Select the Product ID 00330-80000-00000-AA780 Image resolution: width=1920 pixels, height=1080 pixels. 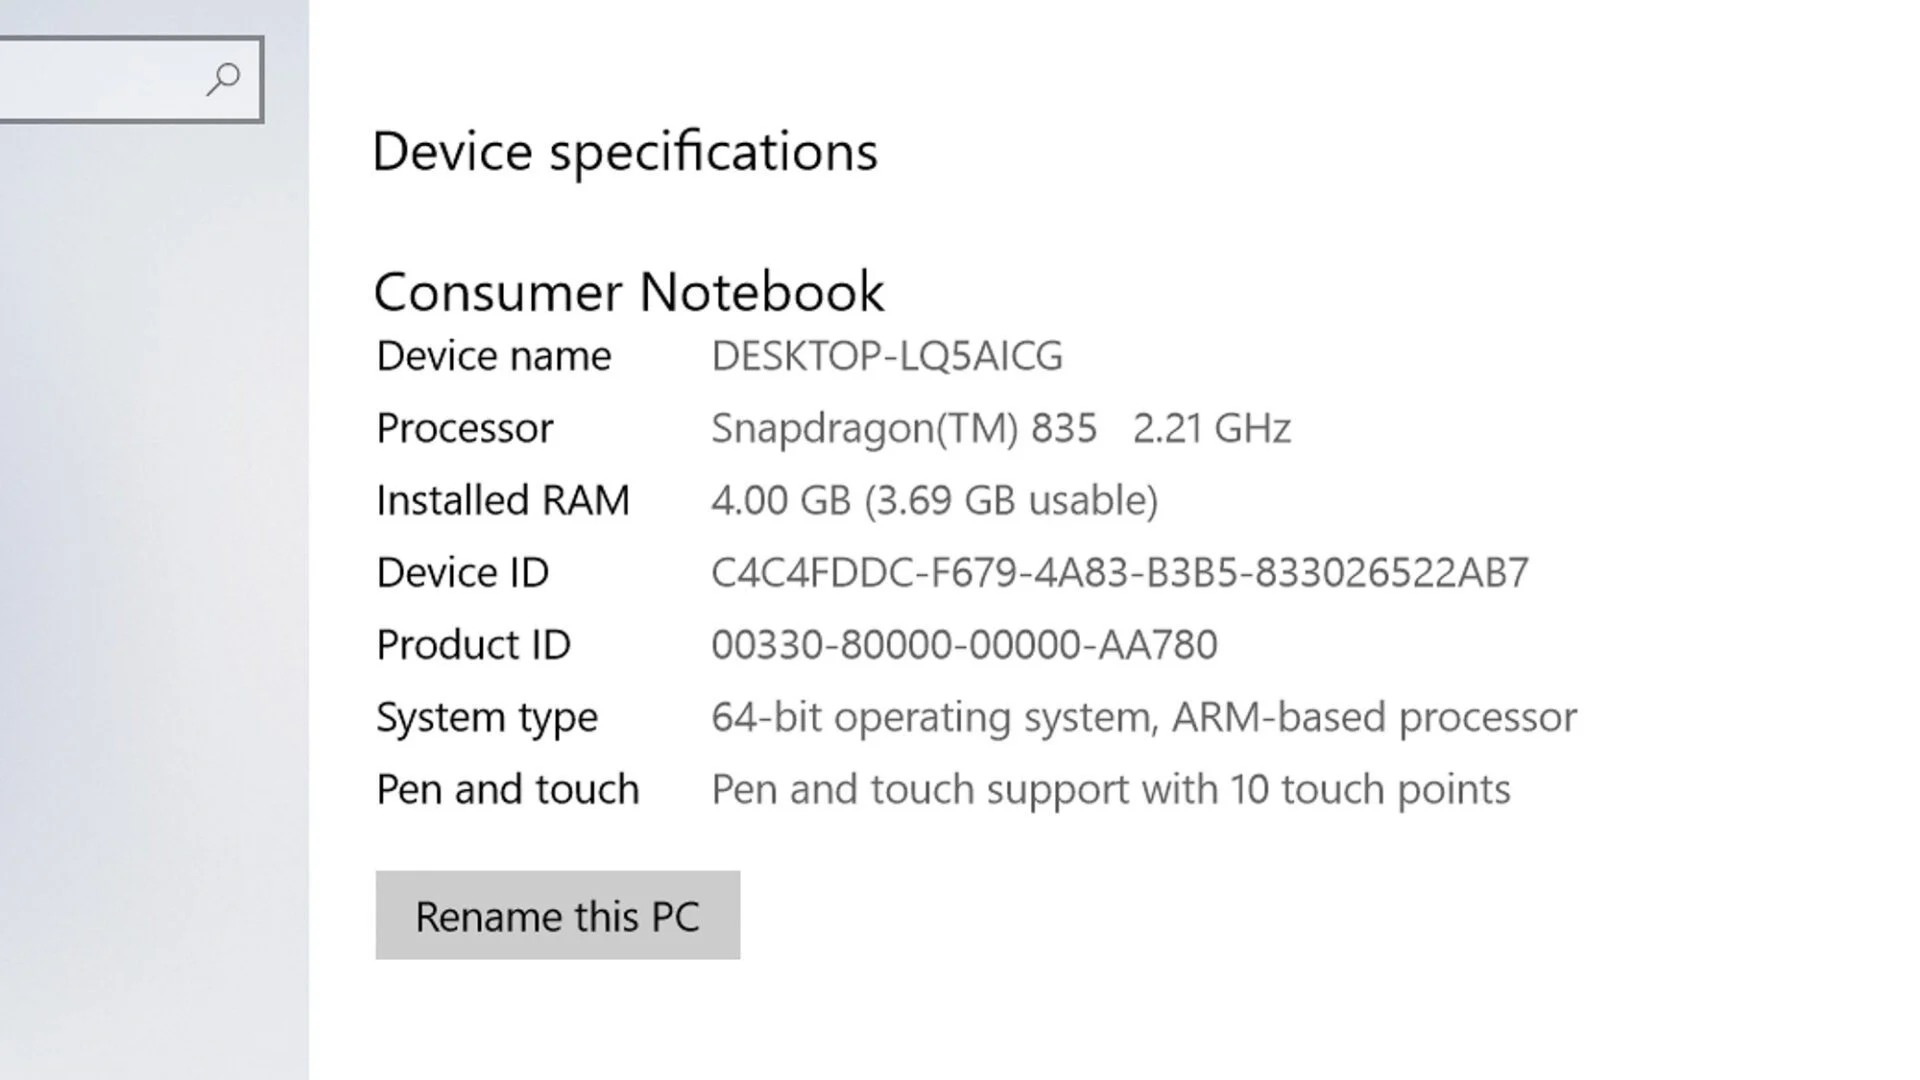coord(963,644)
